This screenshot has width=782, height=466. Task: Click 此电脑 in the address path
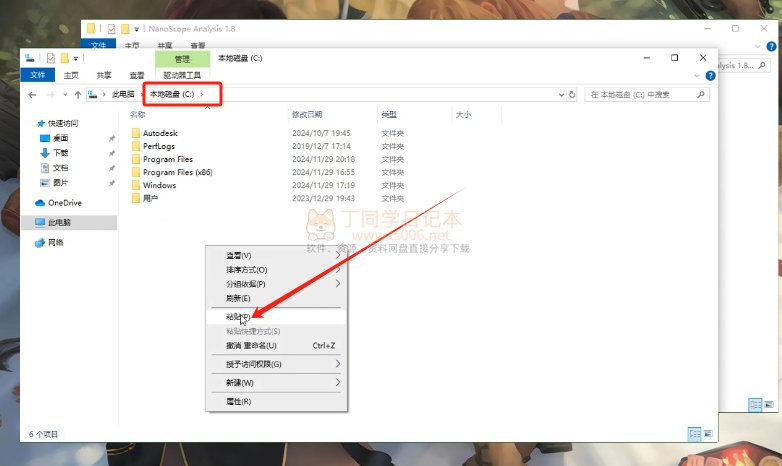[123, 94]
